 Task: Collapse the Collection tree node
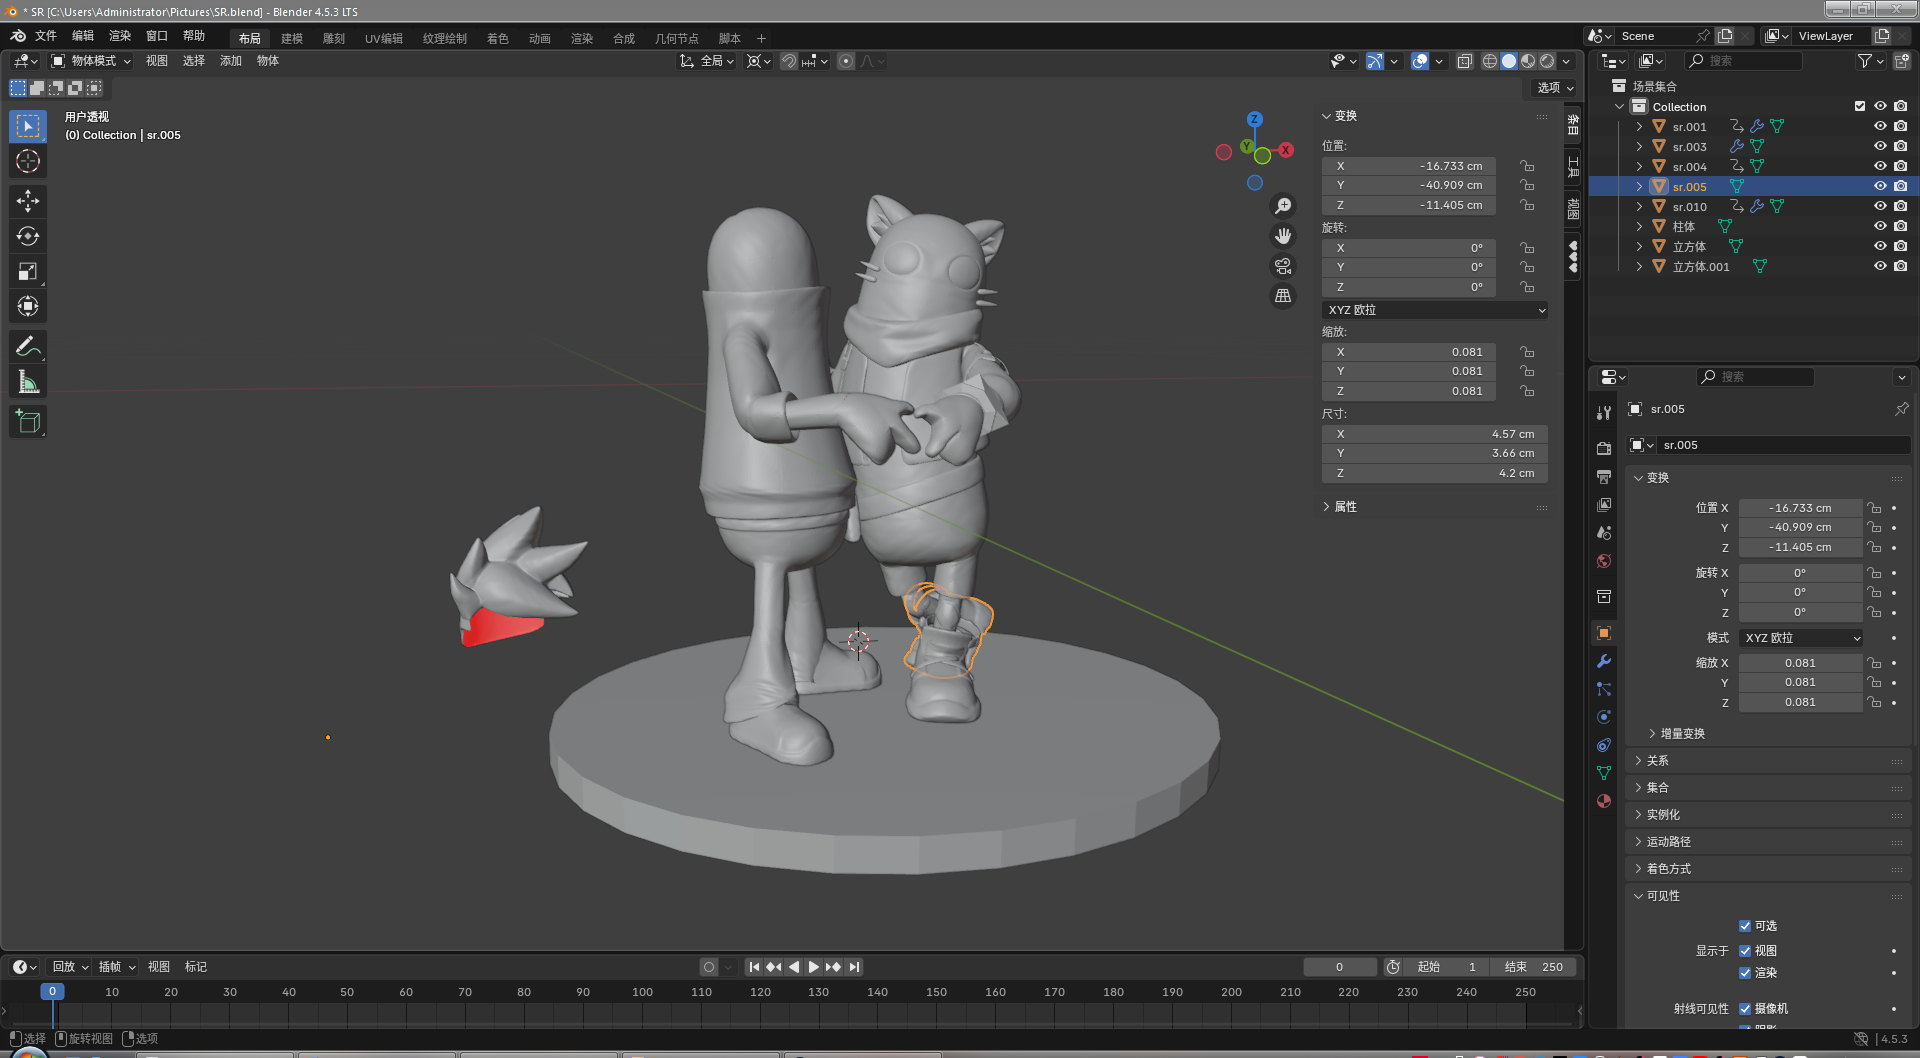point(1619,107)
